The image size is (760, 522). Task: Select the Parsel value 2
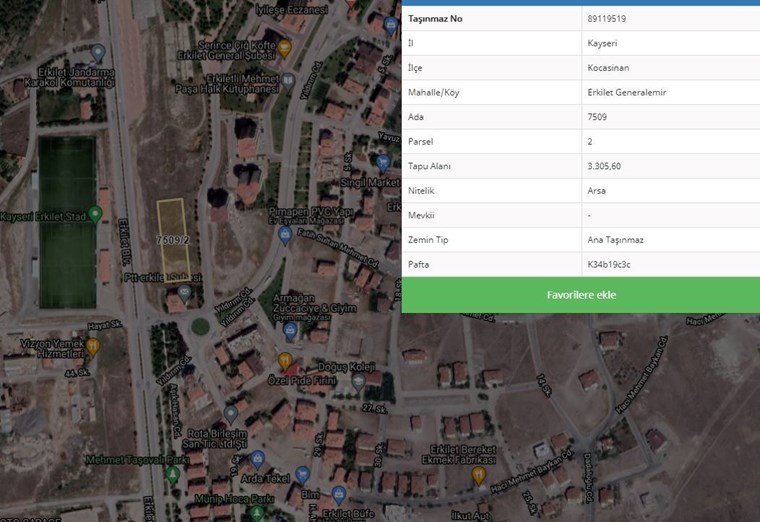[x=590, y=142]
